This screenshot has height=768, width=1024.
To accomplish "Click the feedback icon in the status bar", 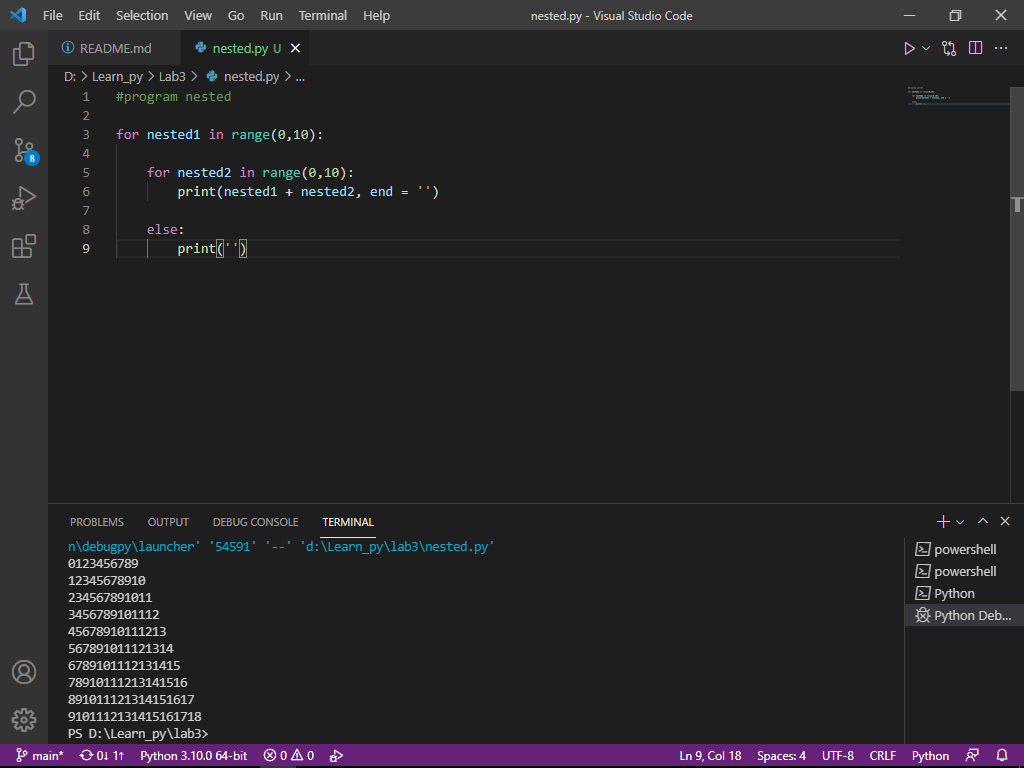I will click(972, 756).
